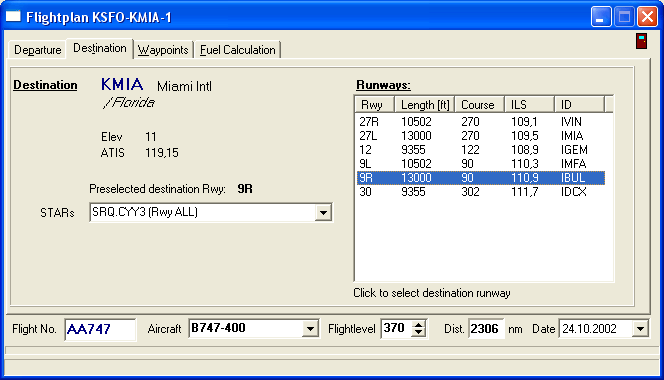Screen dimensions: 664x380
Task: Click the ILS ID IMIA cell
Action: coord(572,136)
